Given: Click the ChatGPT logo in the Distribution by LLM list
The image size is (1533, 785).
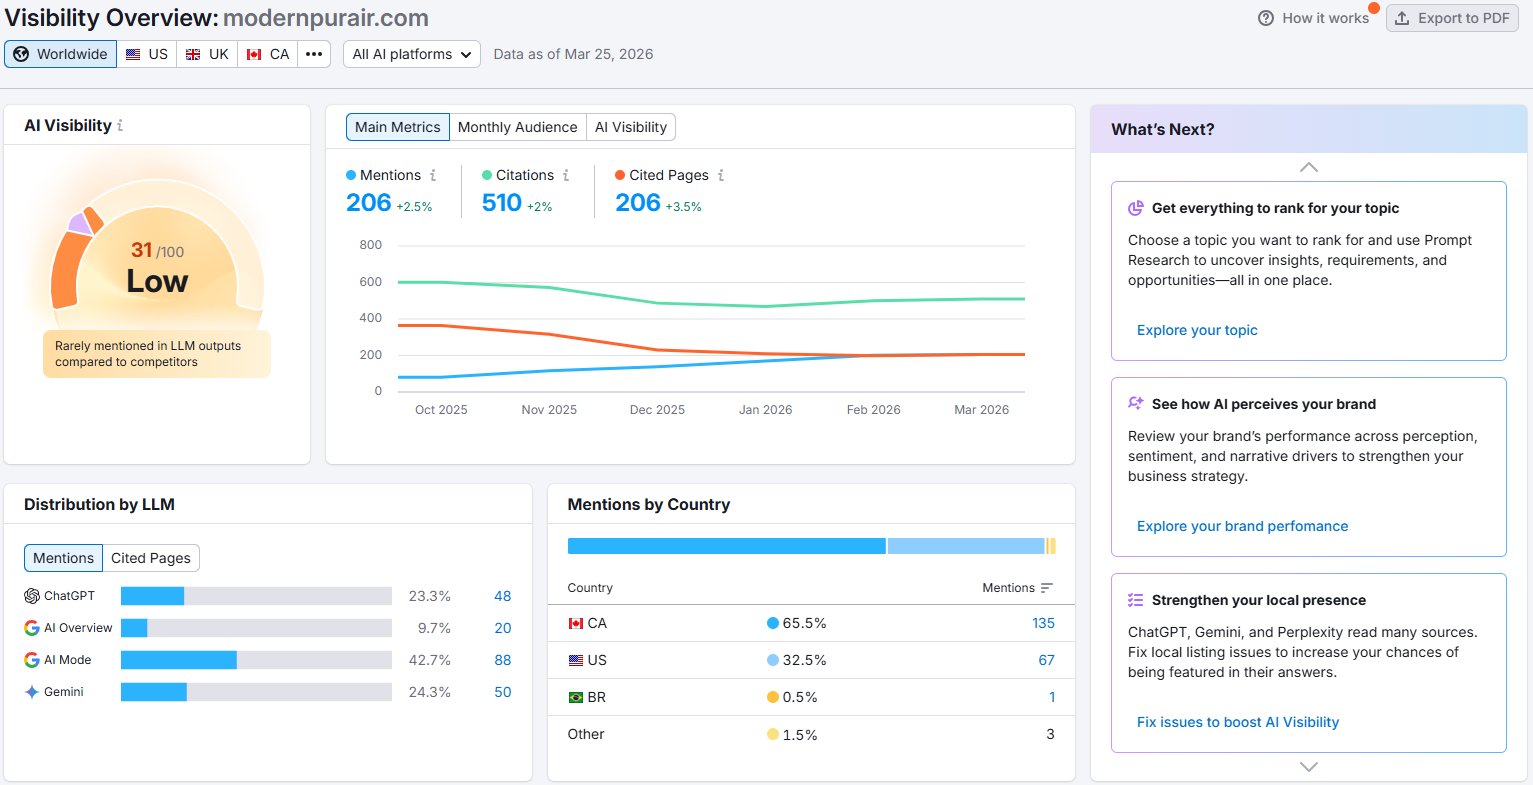Looking at the screenshot, I should pyautogui.click(x=32, y=596).
